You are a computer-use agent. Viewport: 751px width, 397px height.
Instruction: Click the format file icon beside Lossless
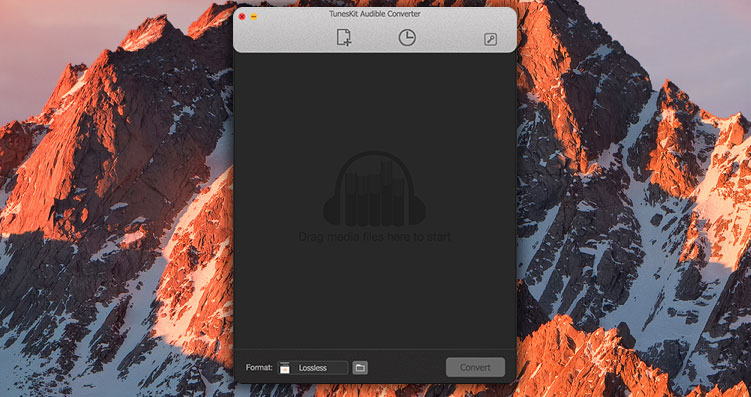click(285, 368)
